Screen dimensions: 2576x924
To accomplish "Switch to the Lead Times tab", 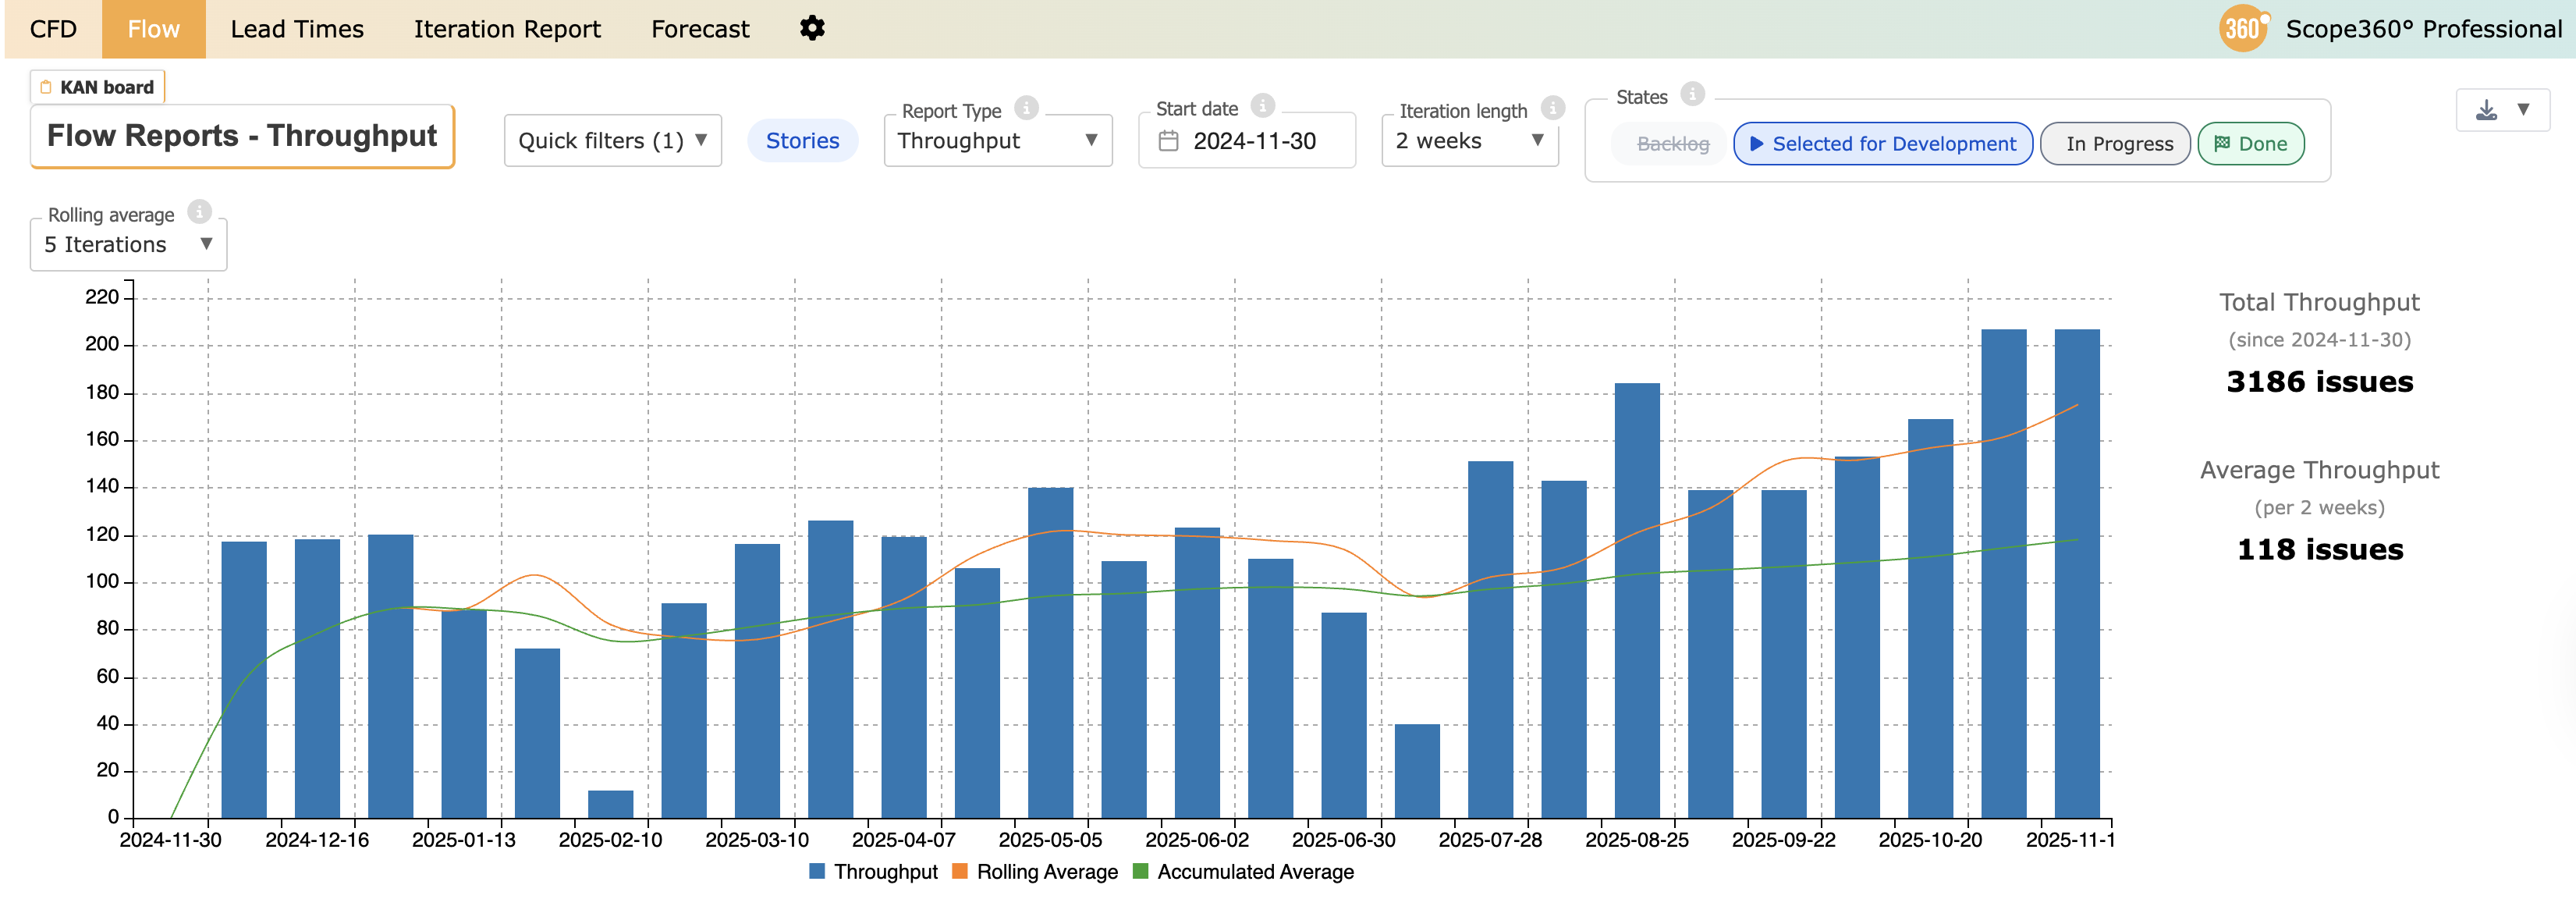I will pos(297,29).
